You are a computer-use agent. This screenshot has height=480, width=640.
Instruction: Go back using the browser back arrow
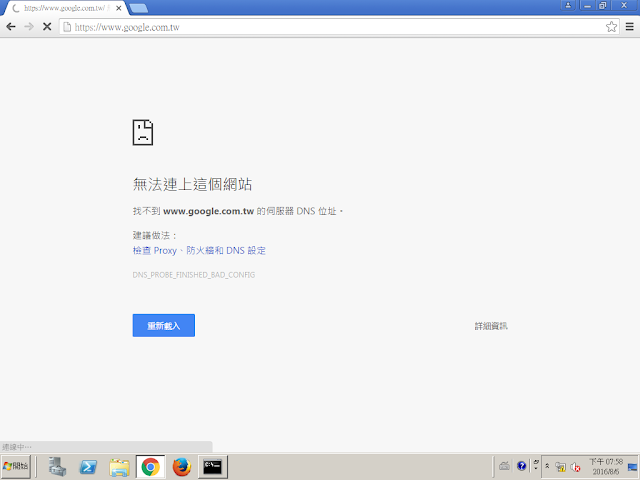[11, 27]
